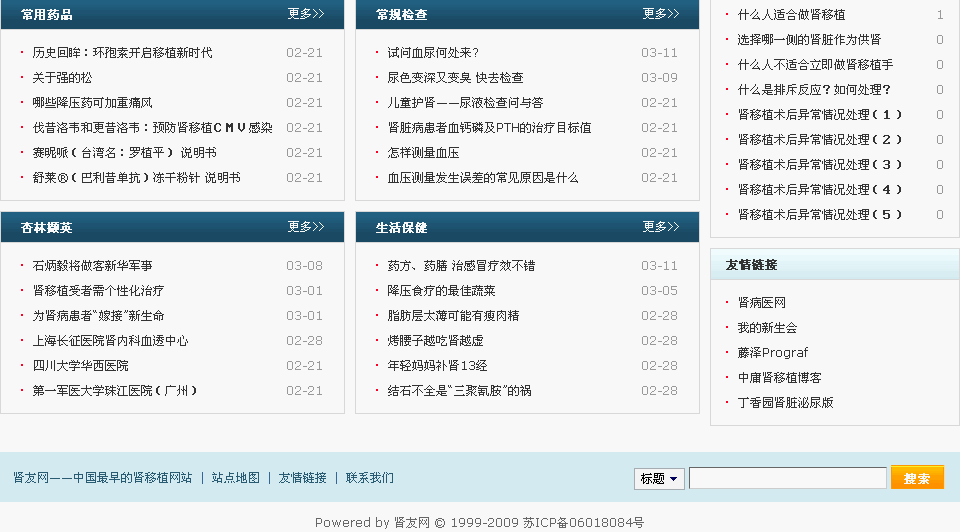Open article 赛呢哌（台湾名：罗植平）说明书

click(x=124, y=153)
